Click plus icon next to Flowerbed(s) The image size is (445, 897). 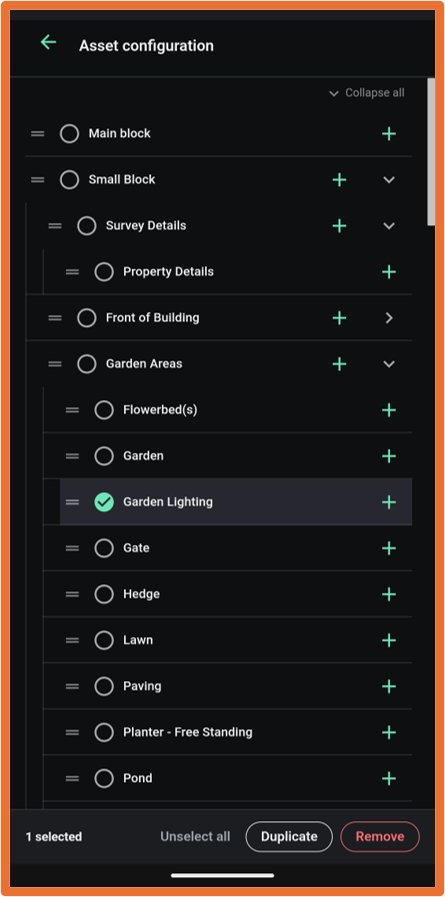tap(389, 410)
